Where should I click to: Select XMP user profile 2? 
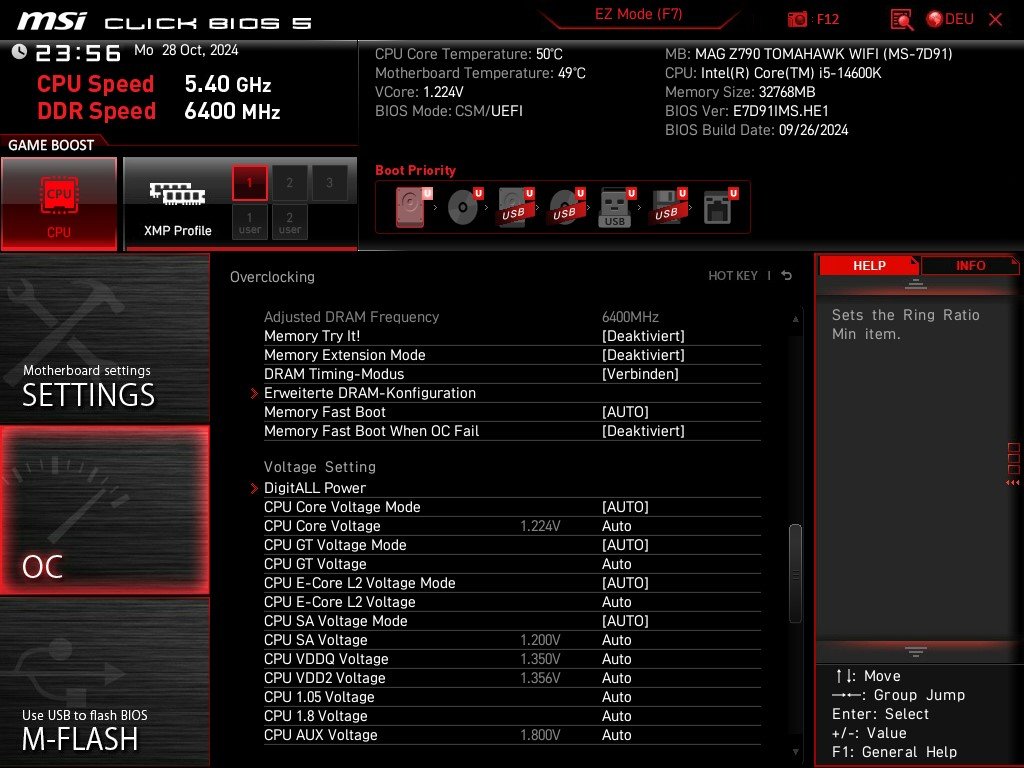(289, 223)
